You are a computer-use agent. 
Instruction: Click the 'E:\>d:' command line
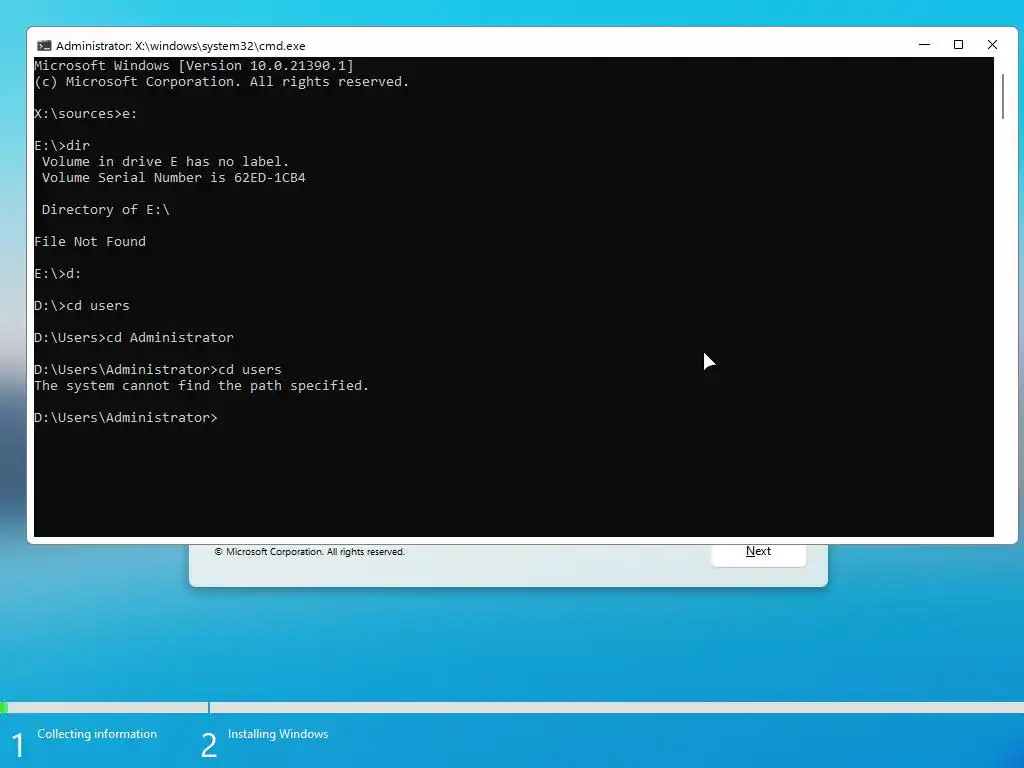(x=57, y=274)
